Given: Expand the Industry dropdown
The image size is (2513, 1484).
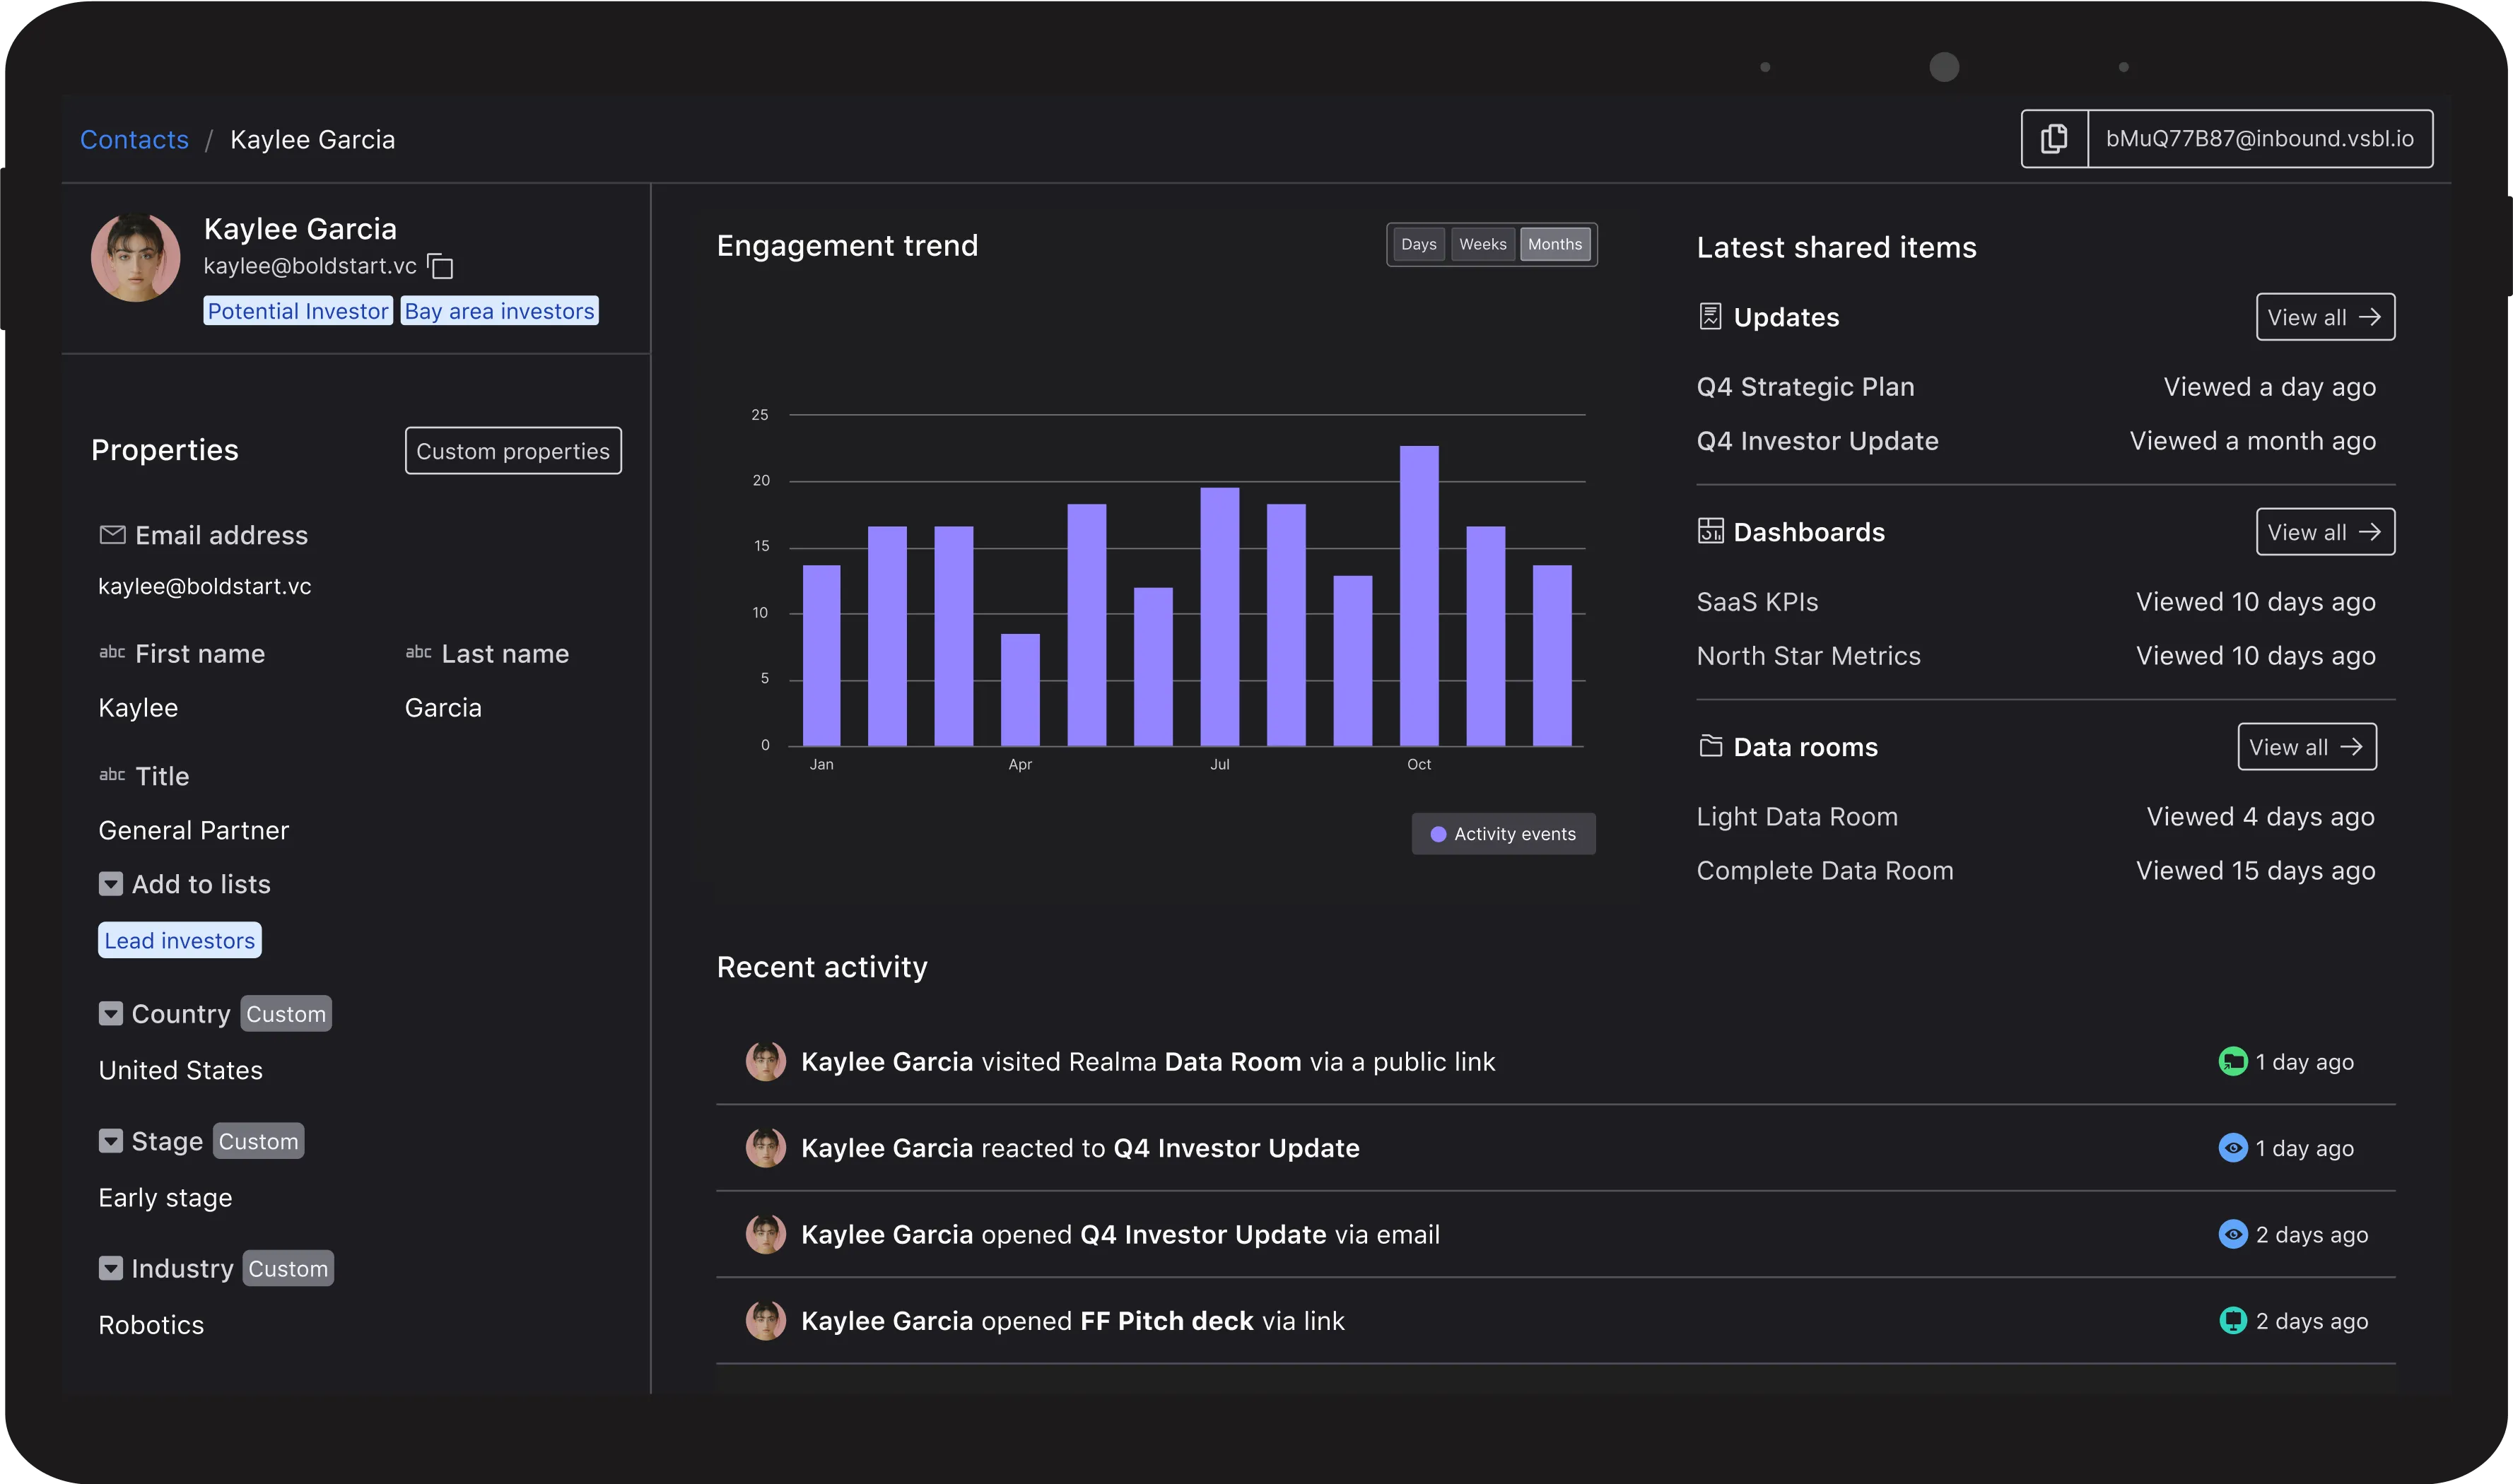Looking at the screenshot, I should pyautogui.click(x=111, y=1268).
